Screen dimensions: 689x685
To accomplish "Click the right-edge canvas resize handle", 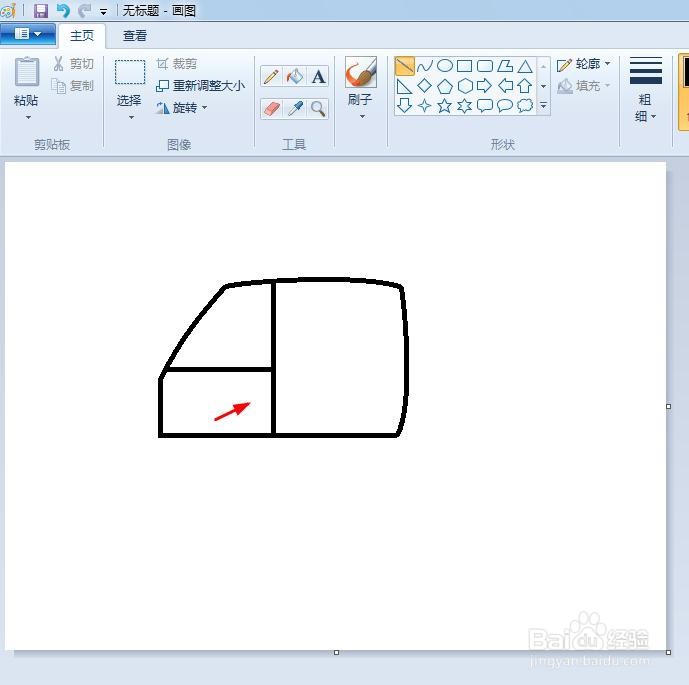I will tap(669, 406).
